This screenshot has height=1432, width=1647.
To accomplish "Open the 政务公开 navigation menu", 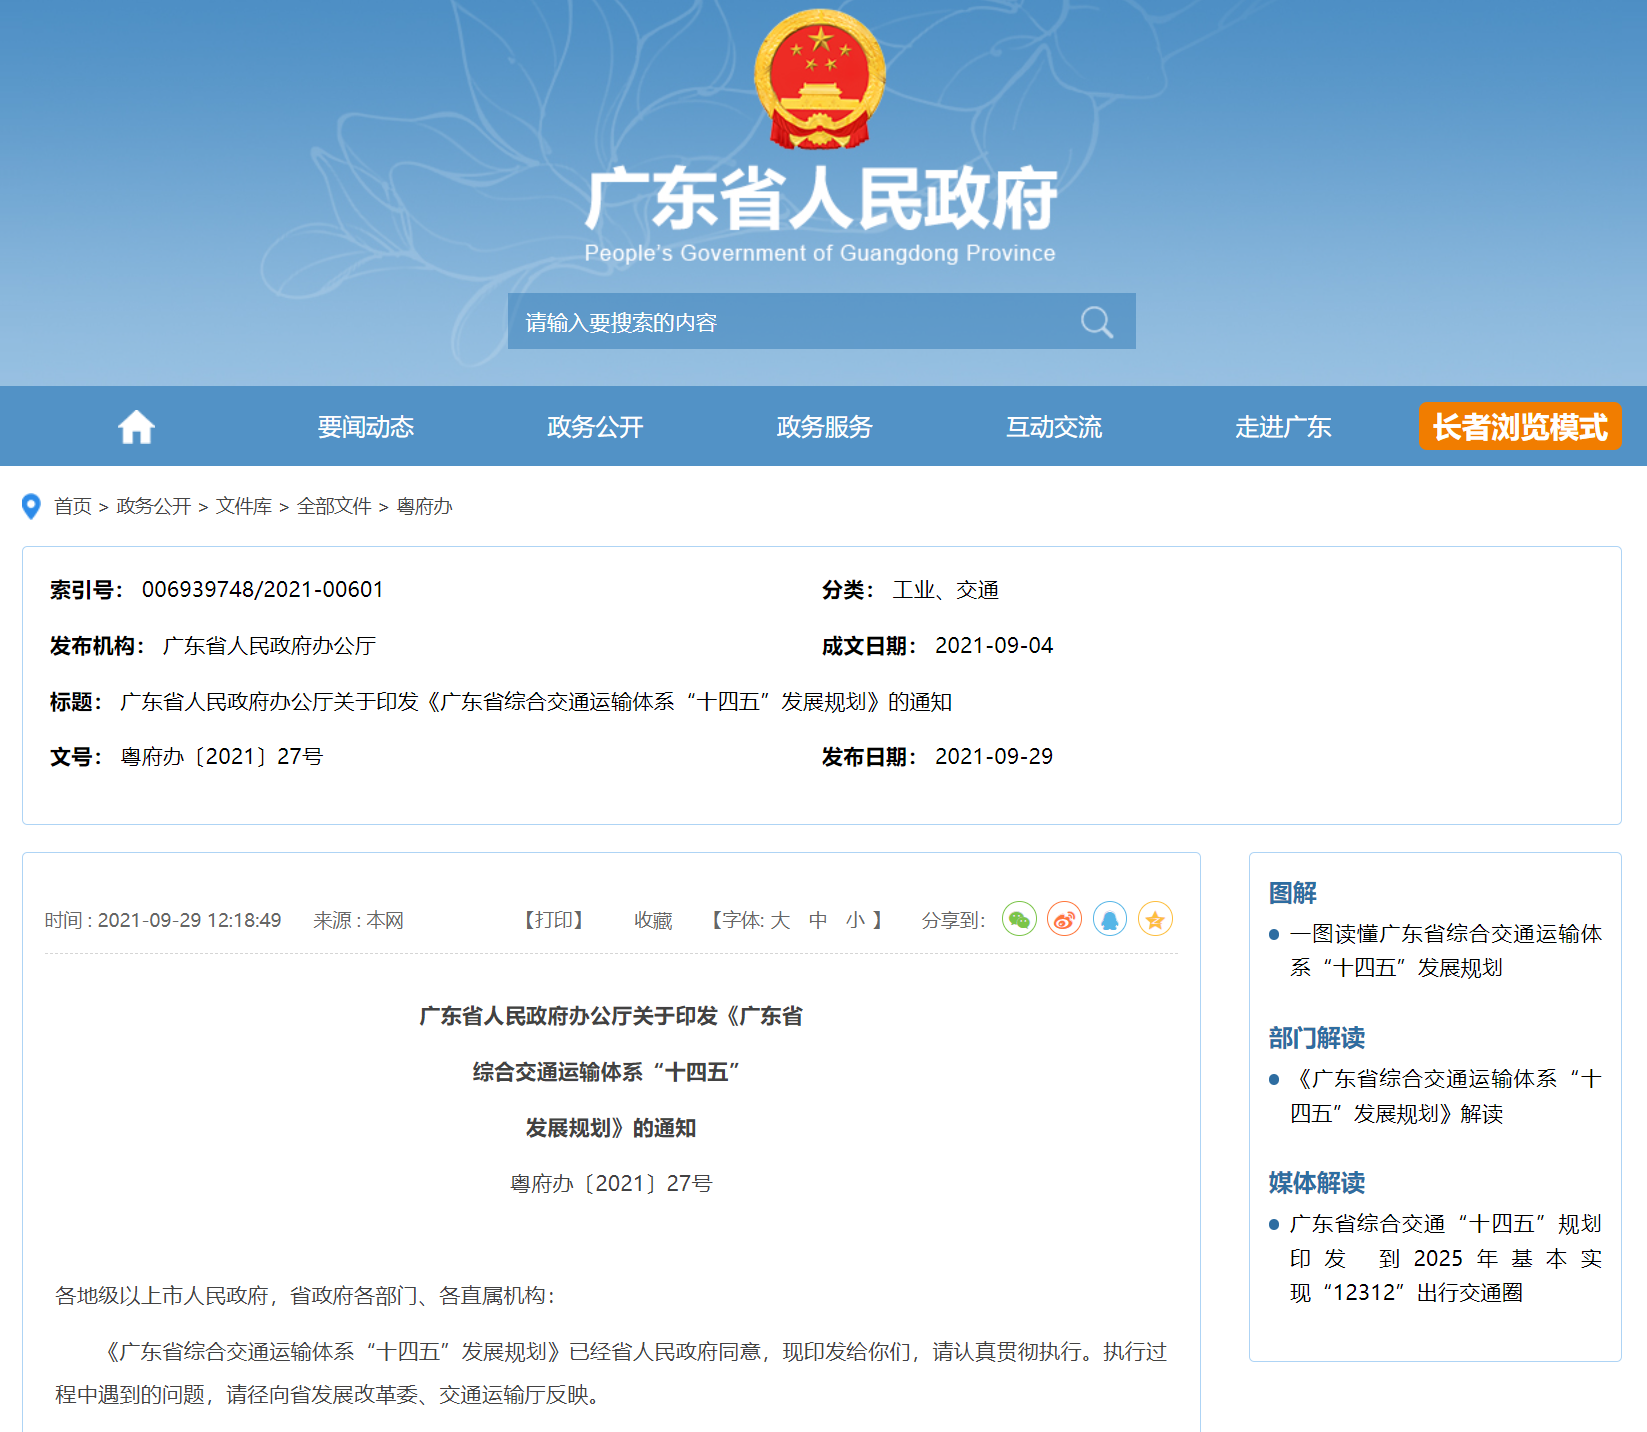I will (595, 427).
